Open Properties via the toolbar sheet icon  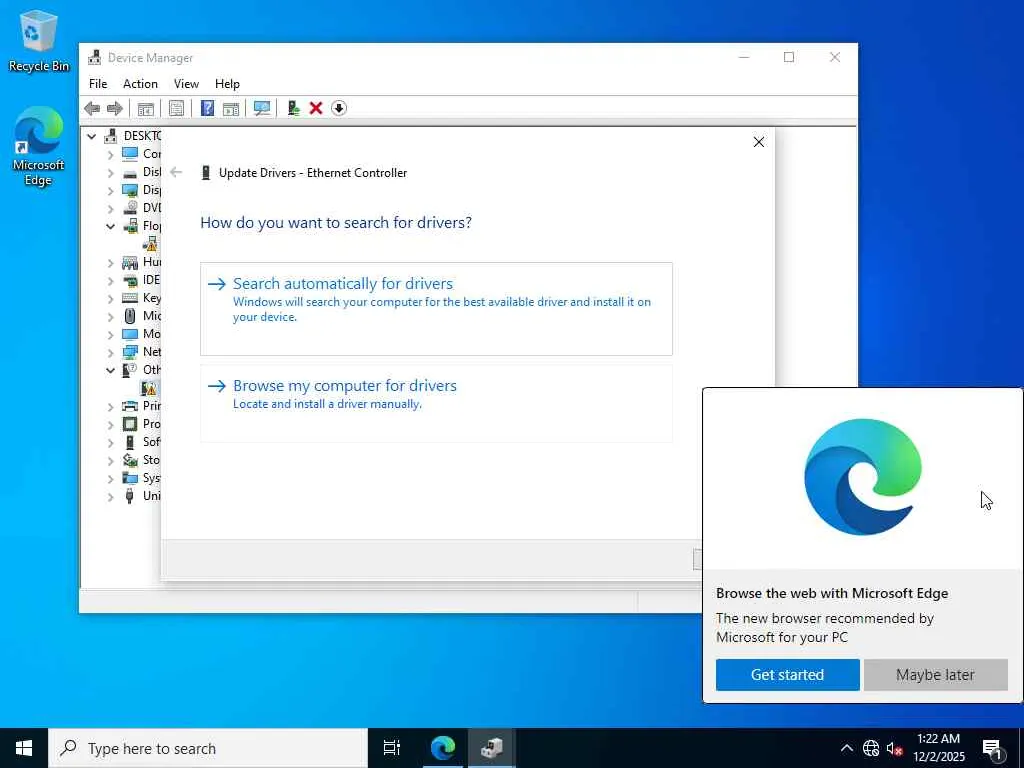[x=176, y=108]
